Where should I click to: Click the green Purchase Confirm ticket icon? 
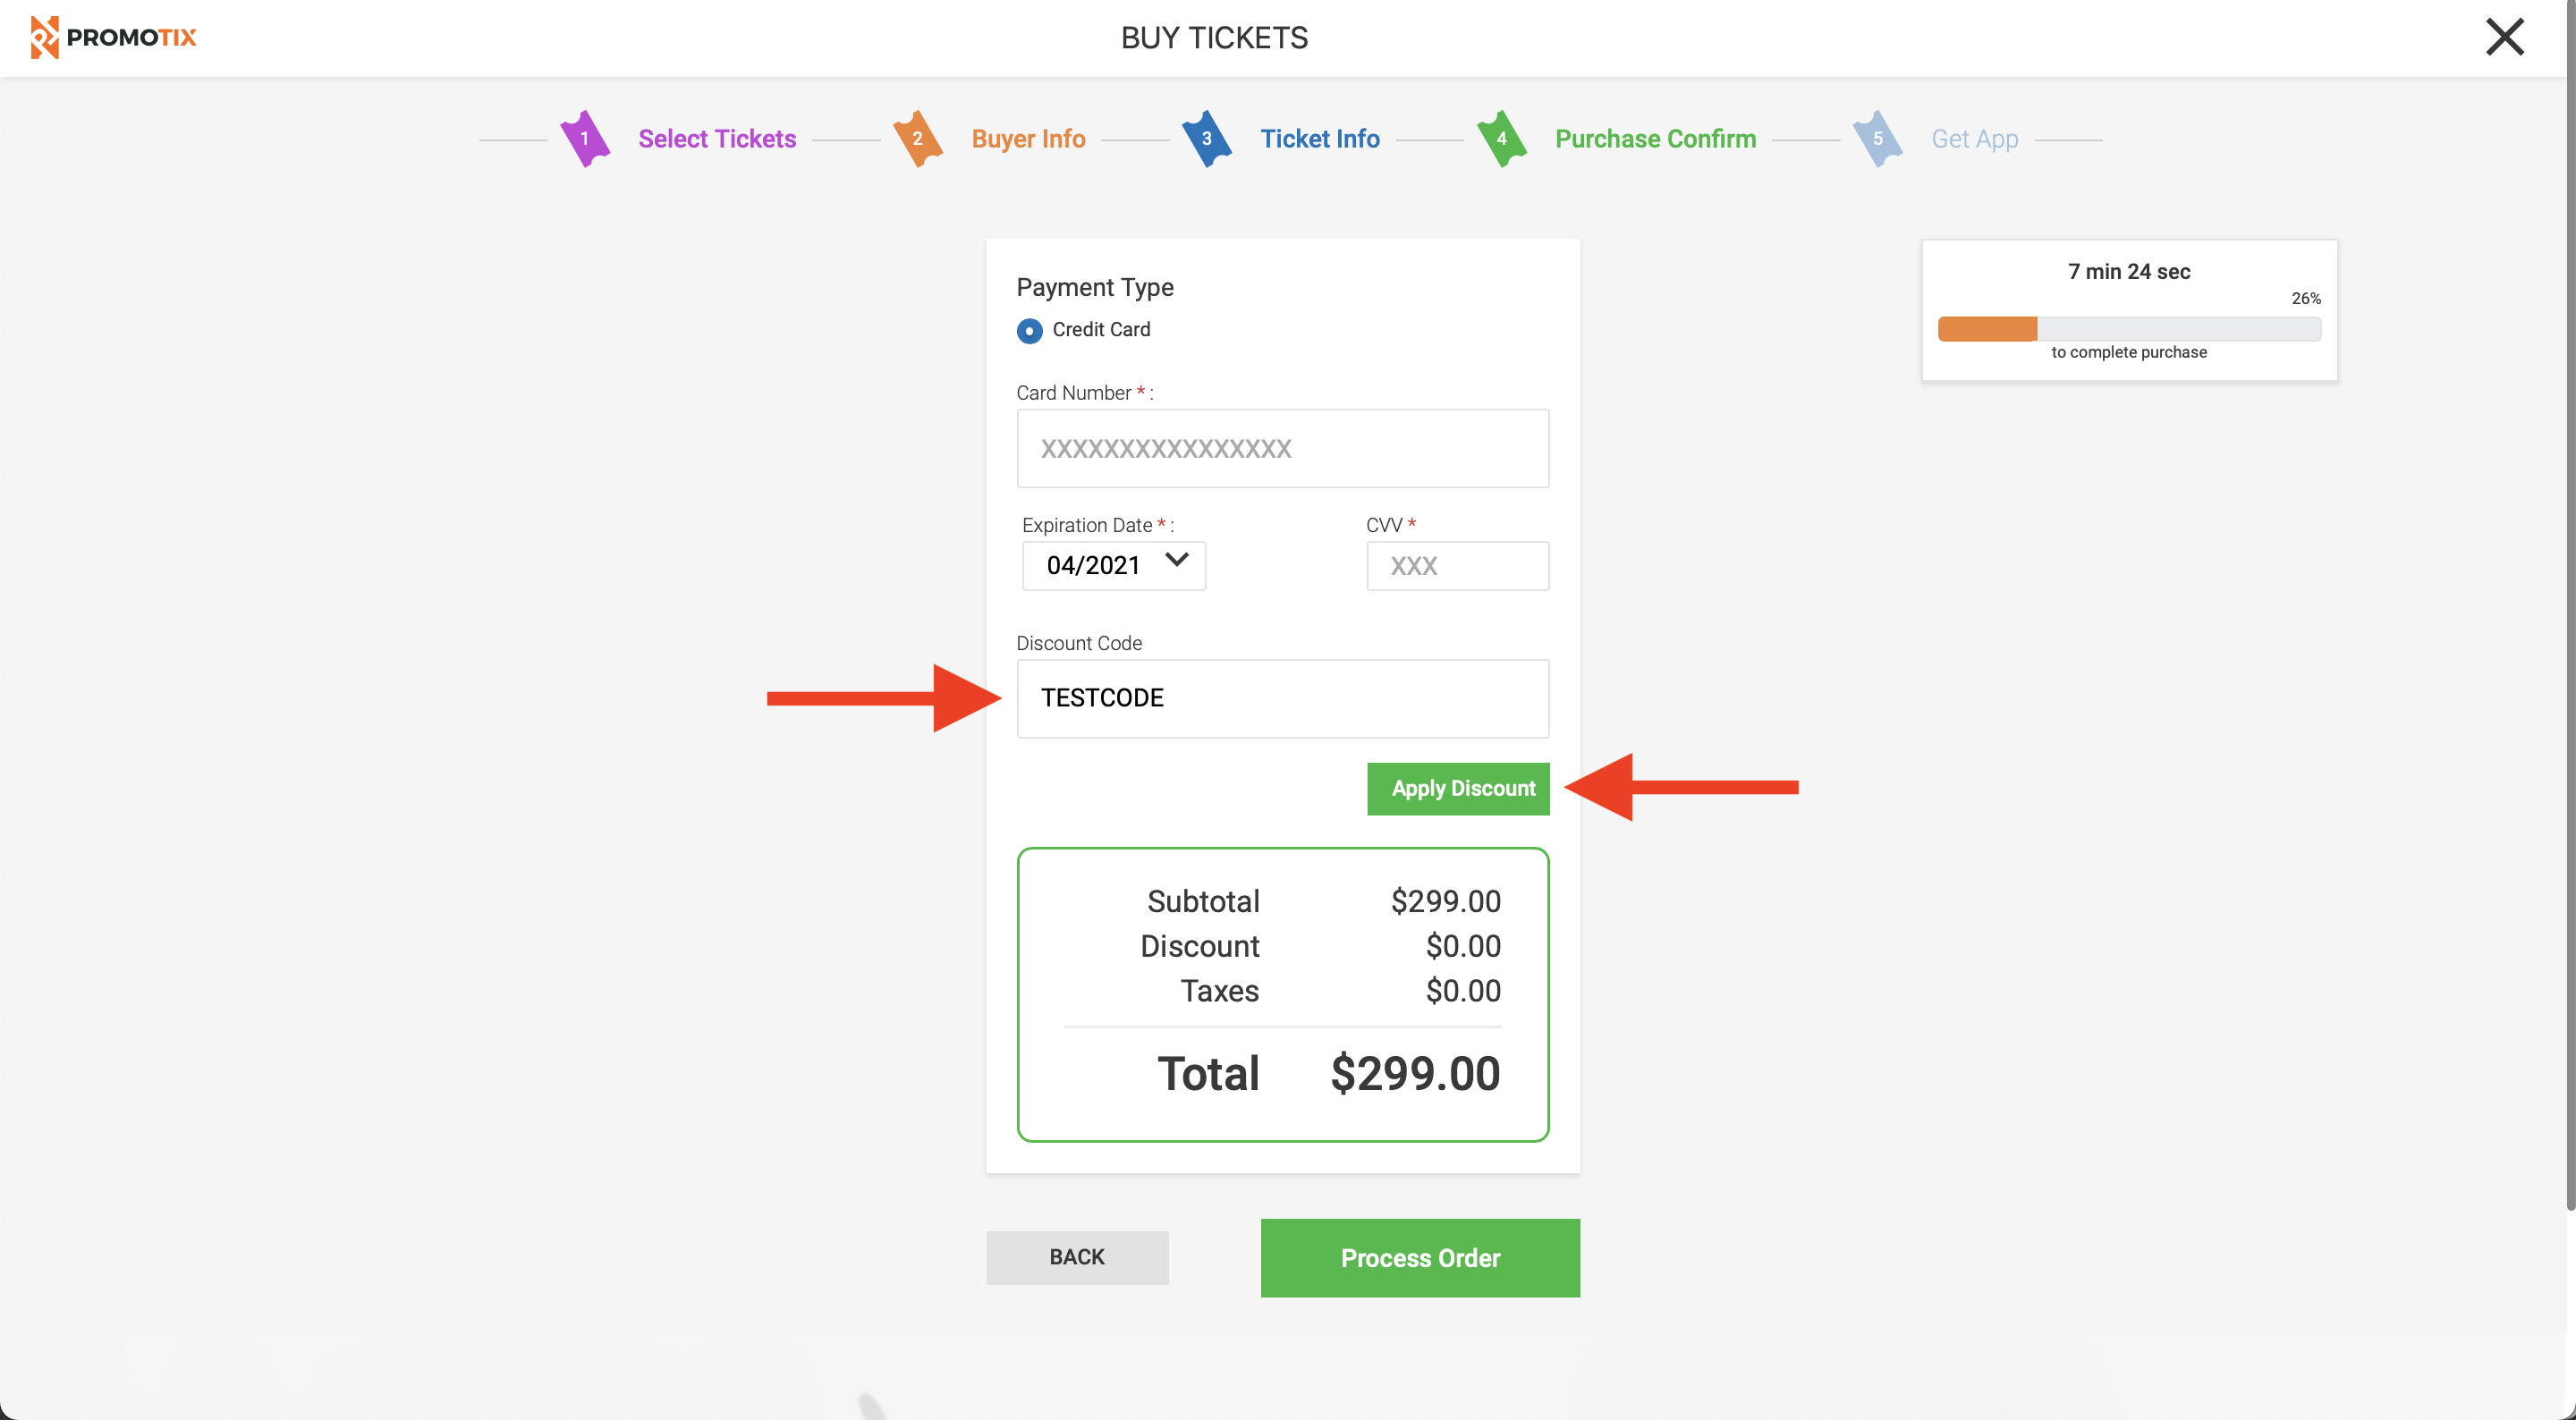pyautogui.click(x=1501, y=139)
